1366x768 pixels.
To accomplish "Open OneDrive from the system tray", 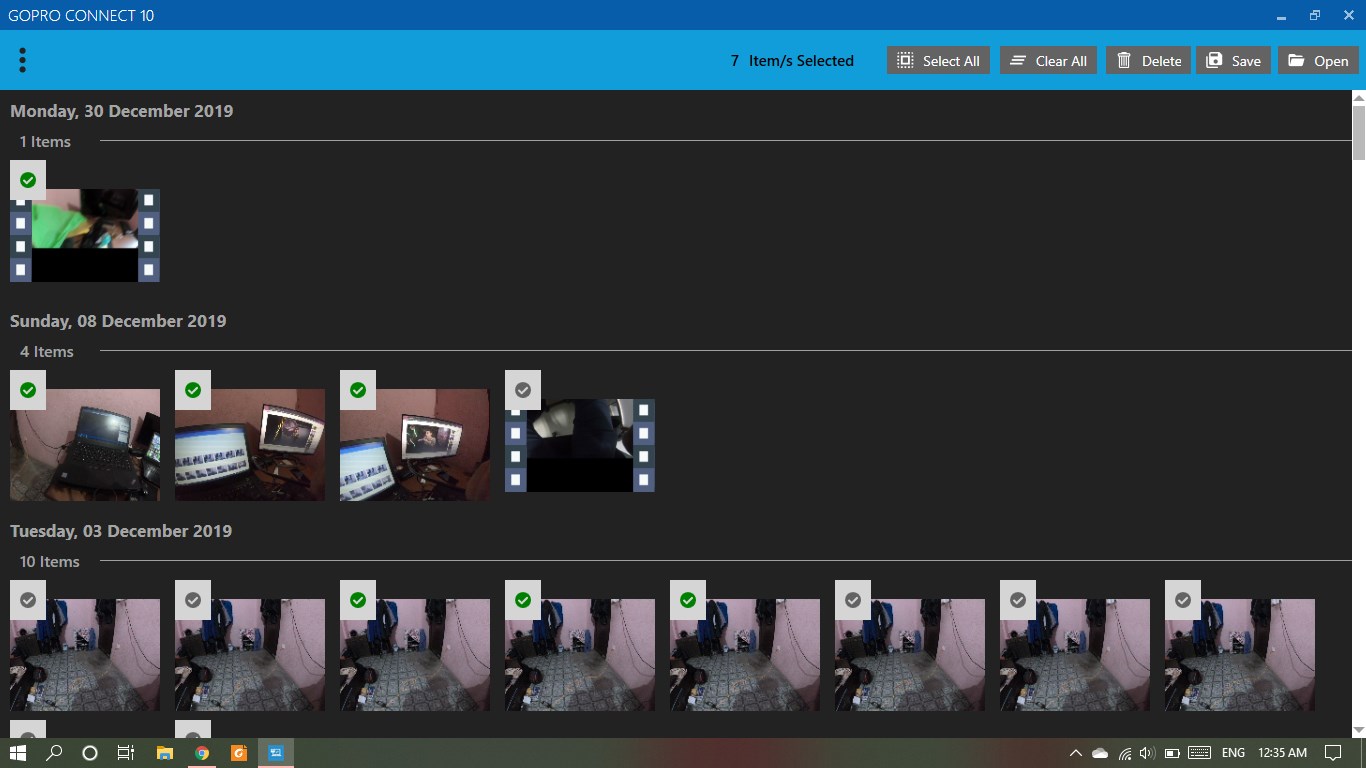I will point(1100,753).
